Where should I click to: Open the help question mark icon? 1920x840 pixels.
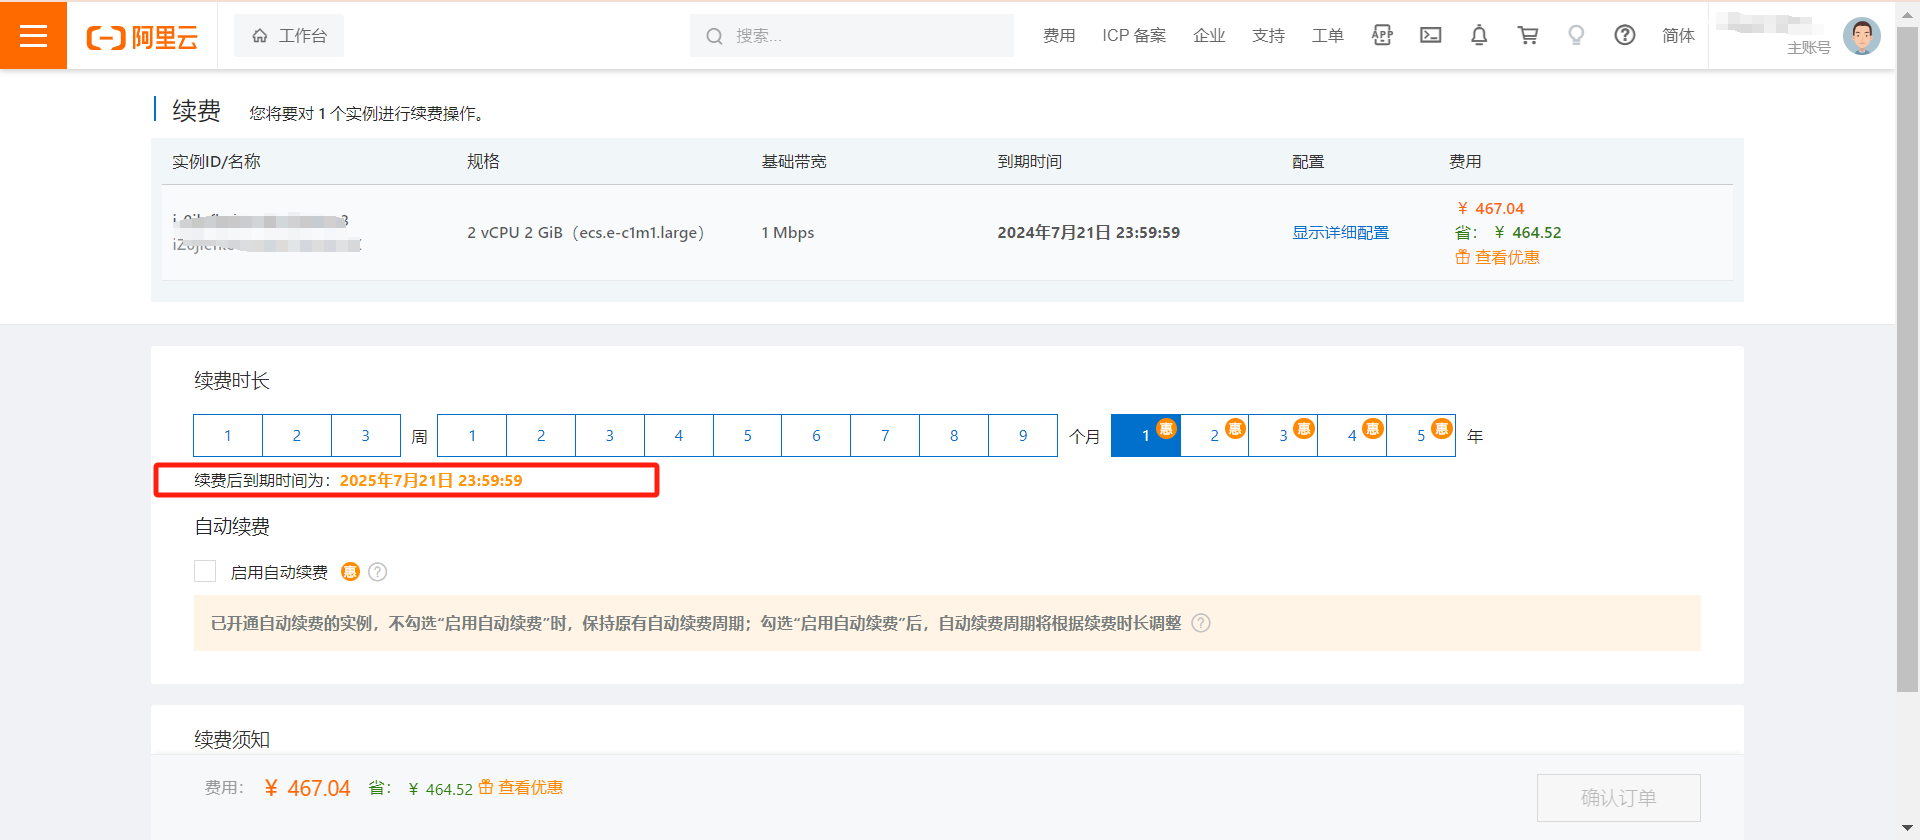click(x=1625, y=36)
